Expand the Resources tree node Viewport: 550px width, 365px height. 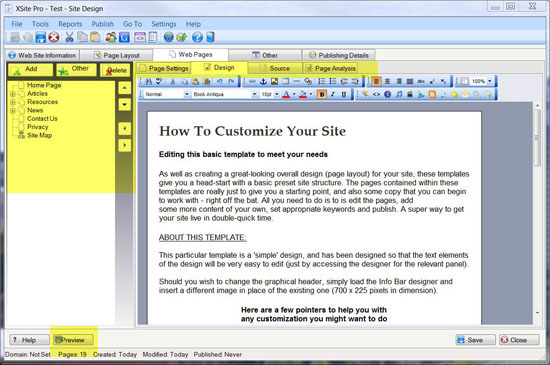(13, 102)
